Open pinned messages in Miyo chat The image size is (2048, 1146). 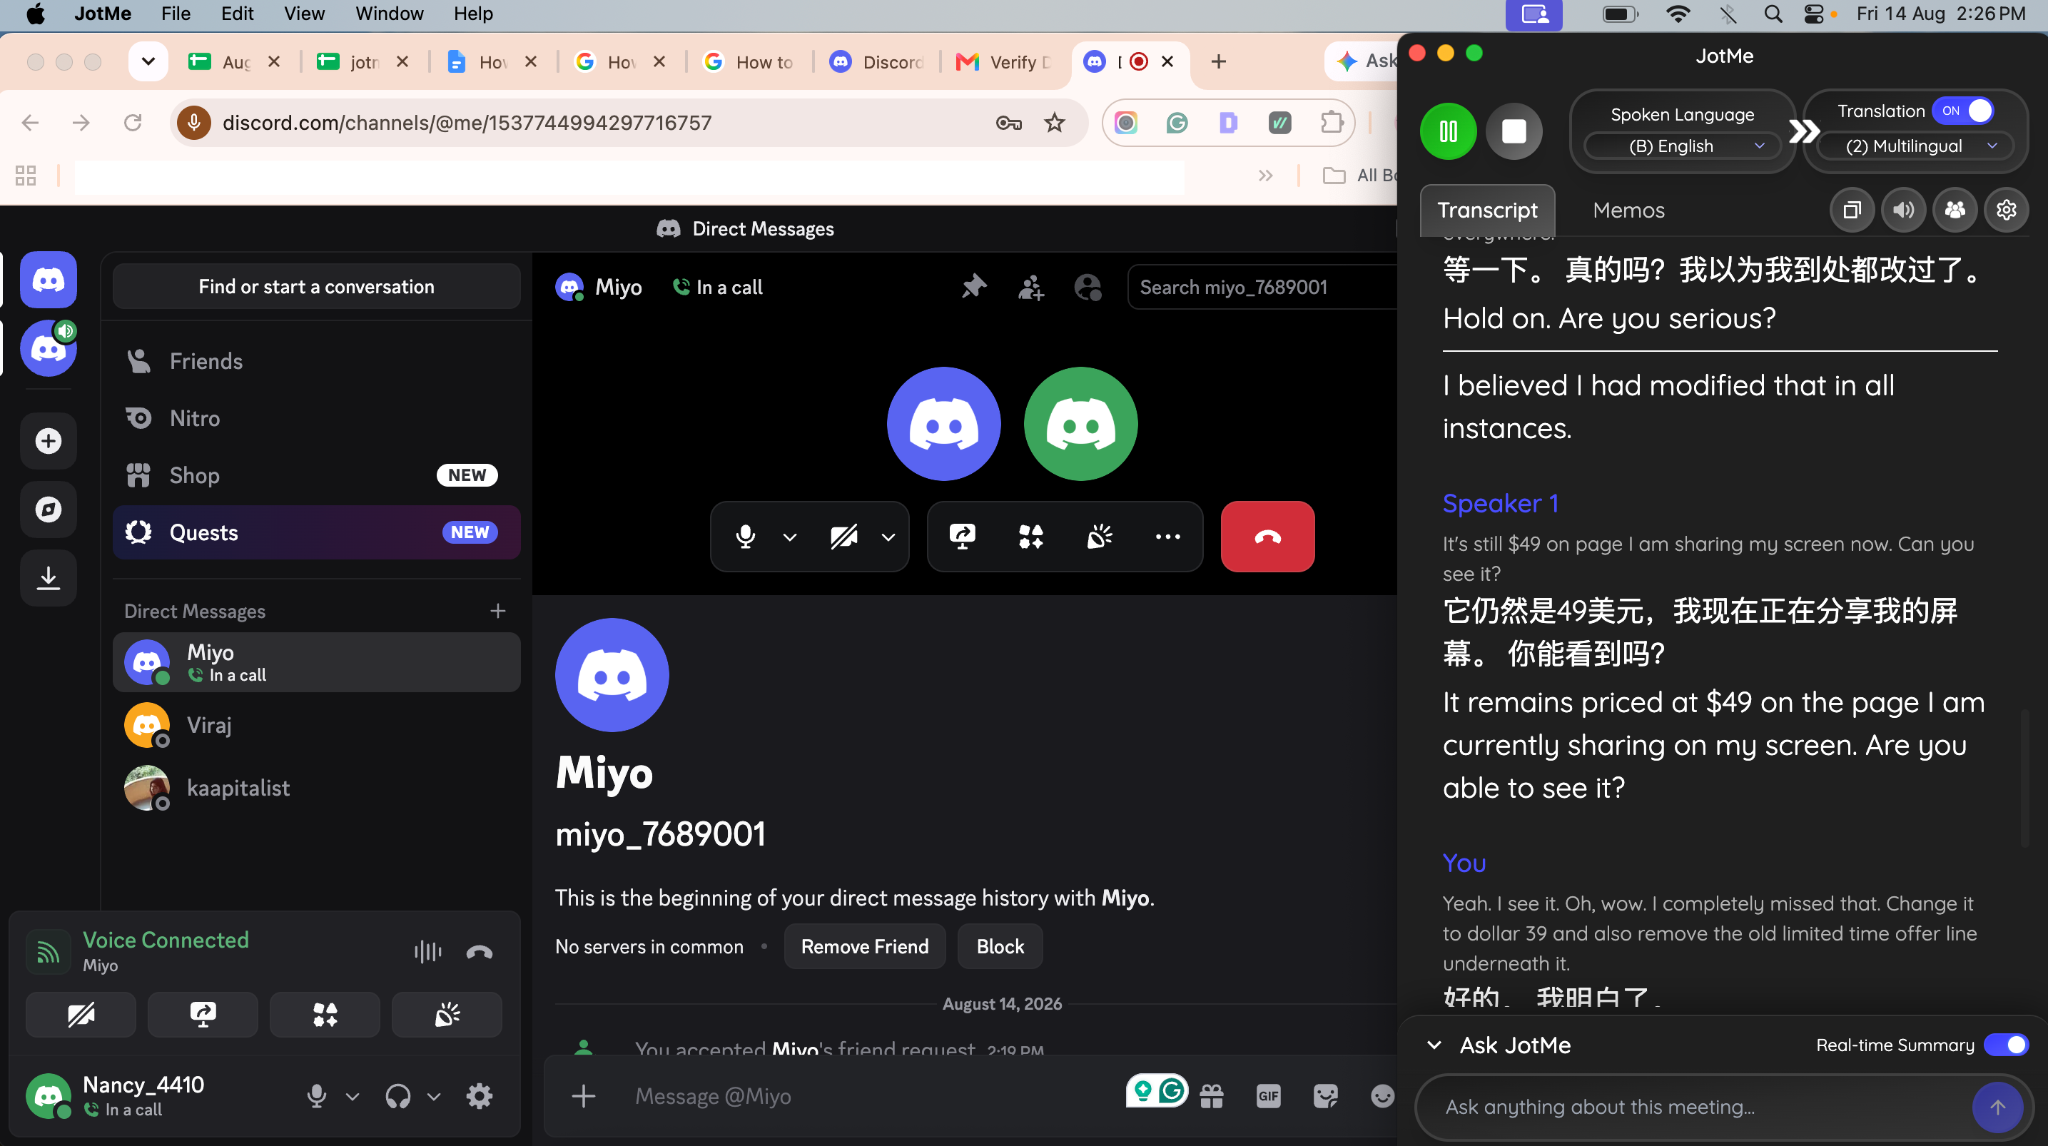point(974,288)
